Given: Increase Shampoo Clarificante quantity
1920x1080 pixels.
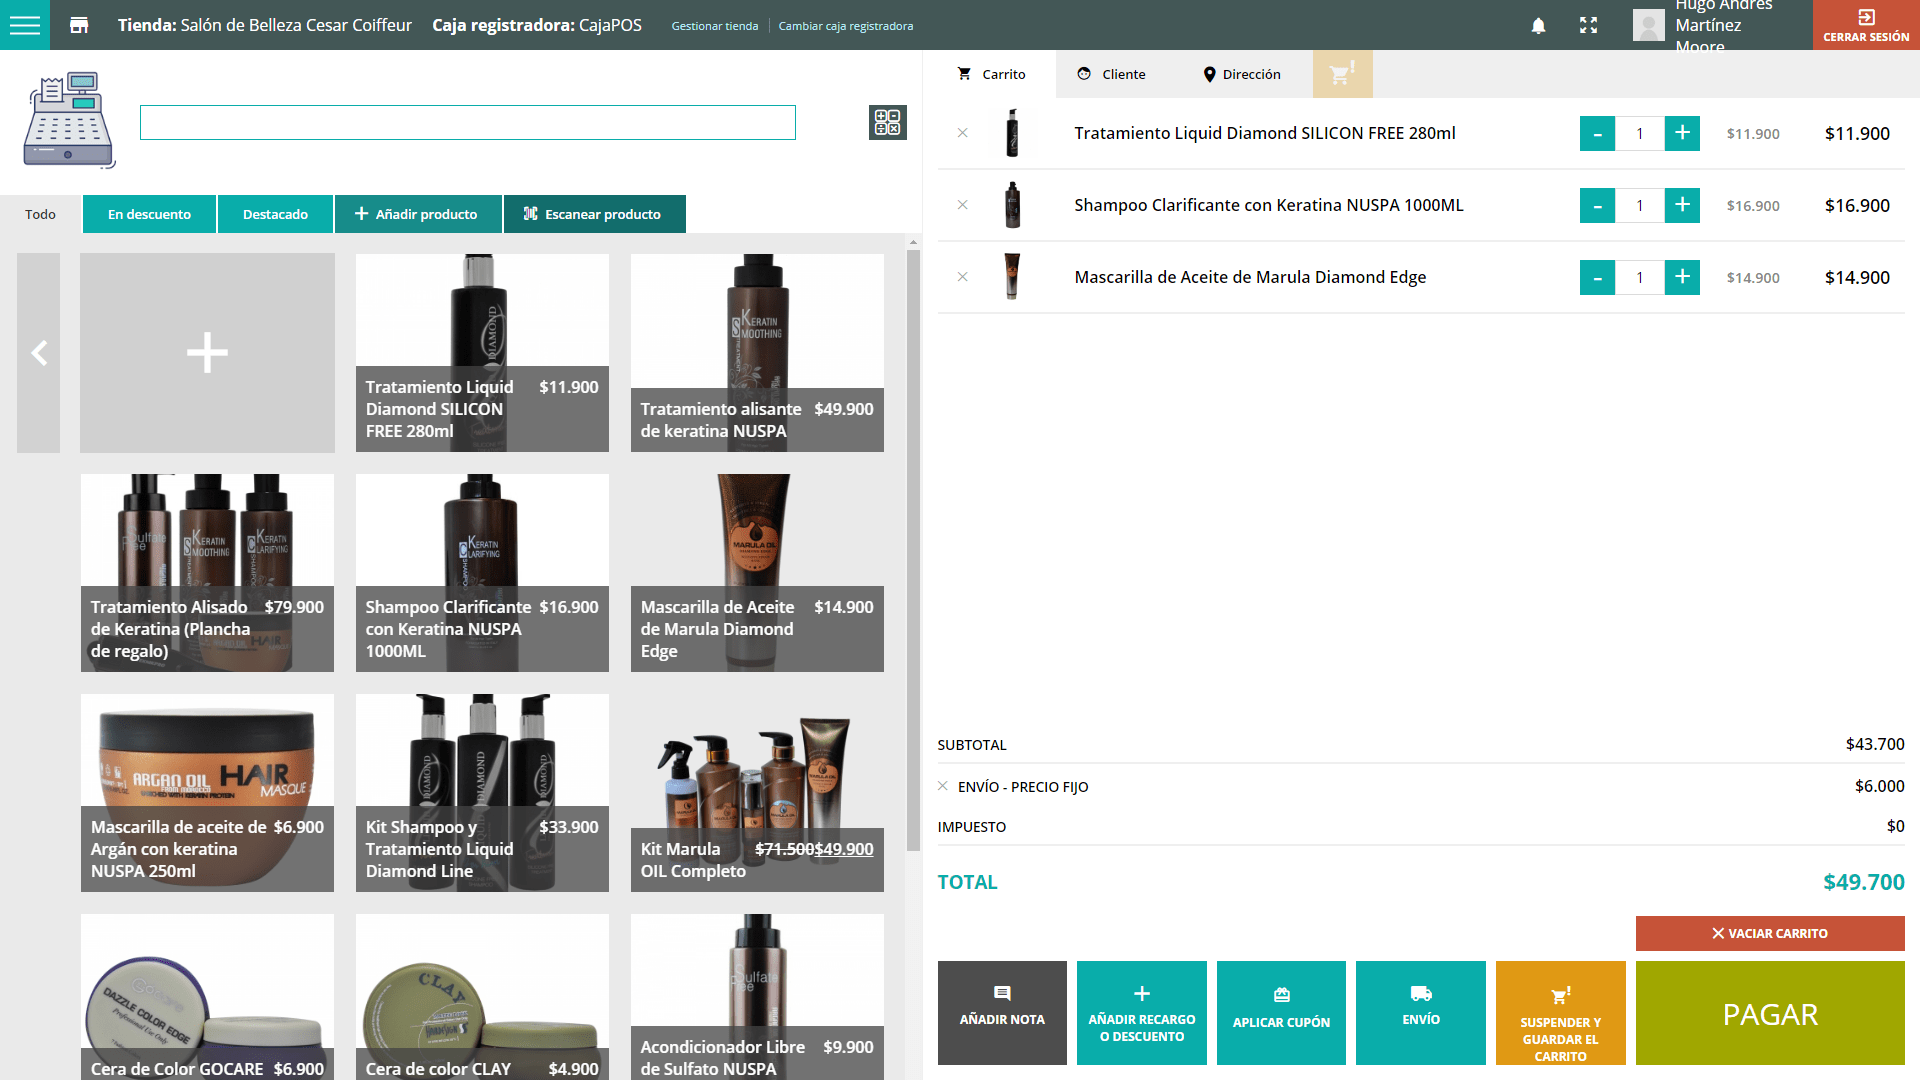Looking at the screenshot, I should coord(1682,205).
